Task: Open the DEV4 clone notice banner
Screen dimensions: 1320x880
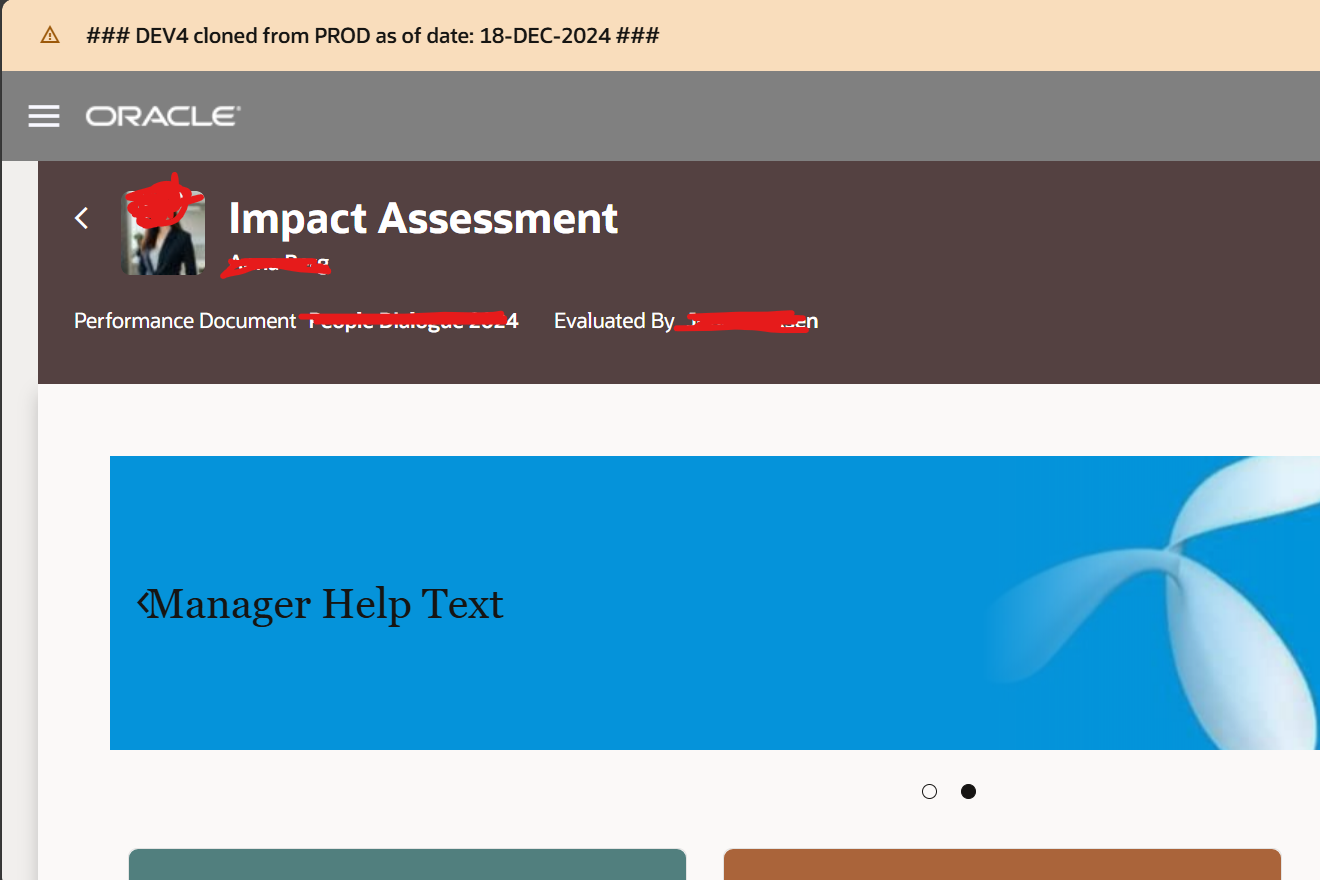Action: [370, 35]
